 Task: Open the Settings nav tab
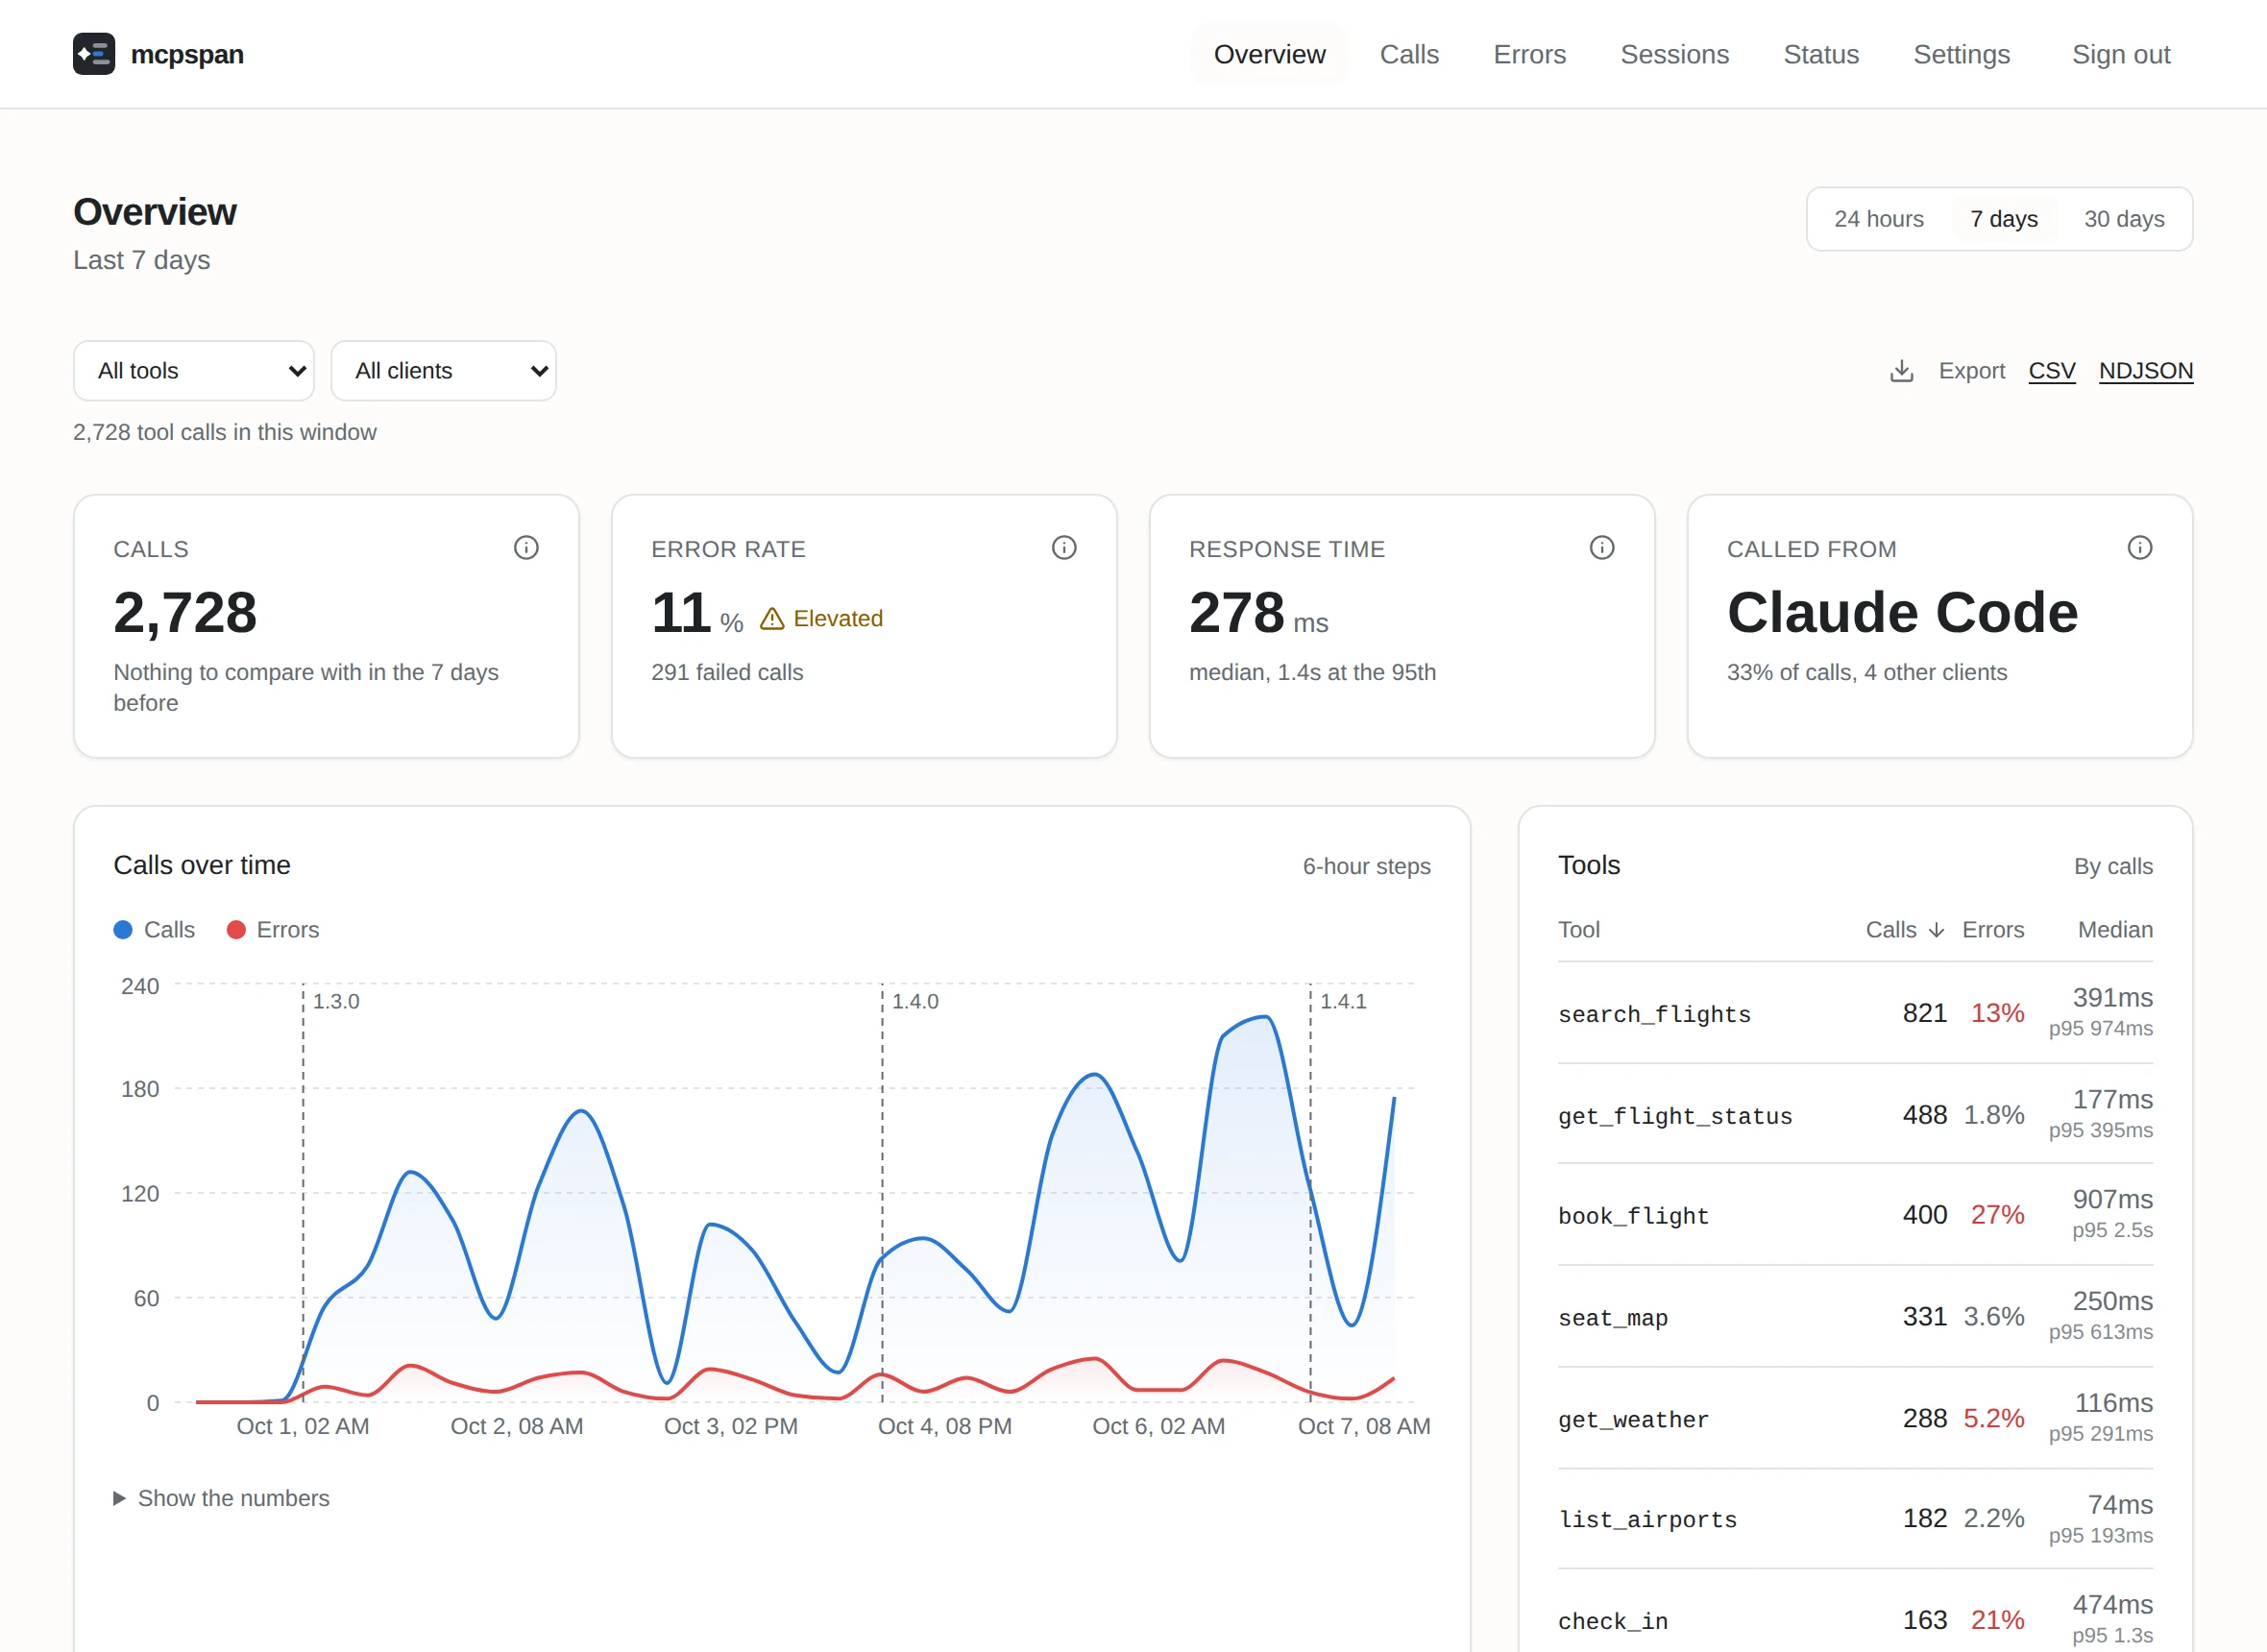pos(1962,54)
